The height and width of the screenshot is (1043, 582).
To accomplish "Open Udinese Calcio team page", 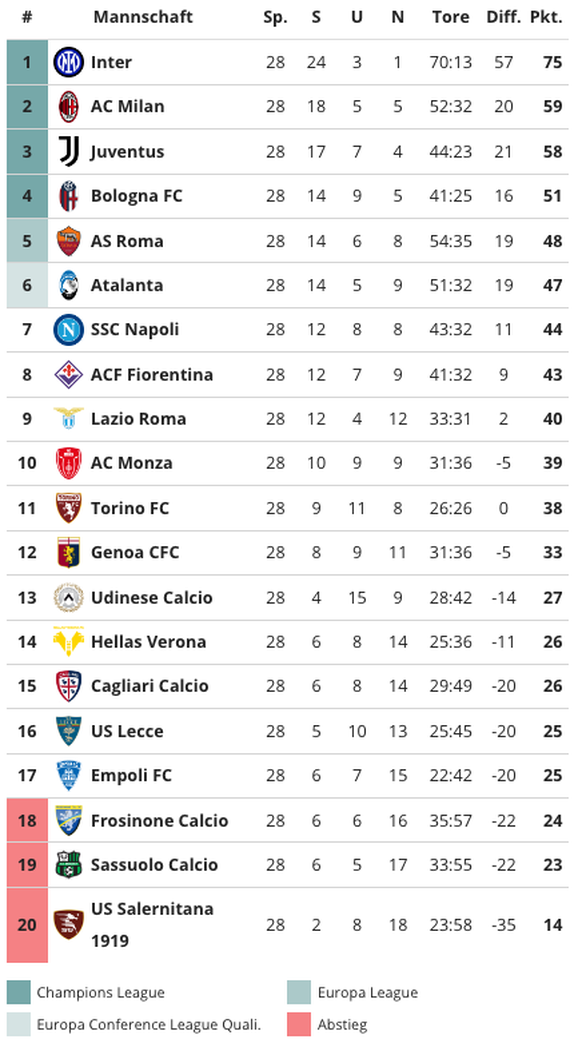I will [152, 597].
